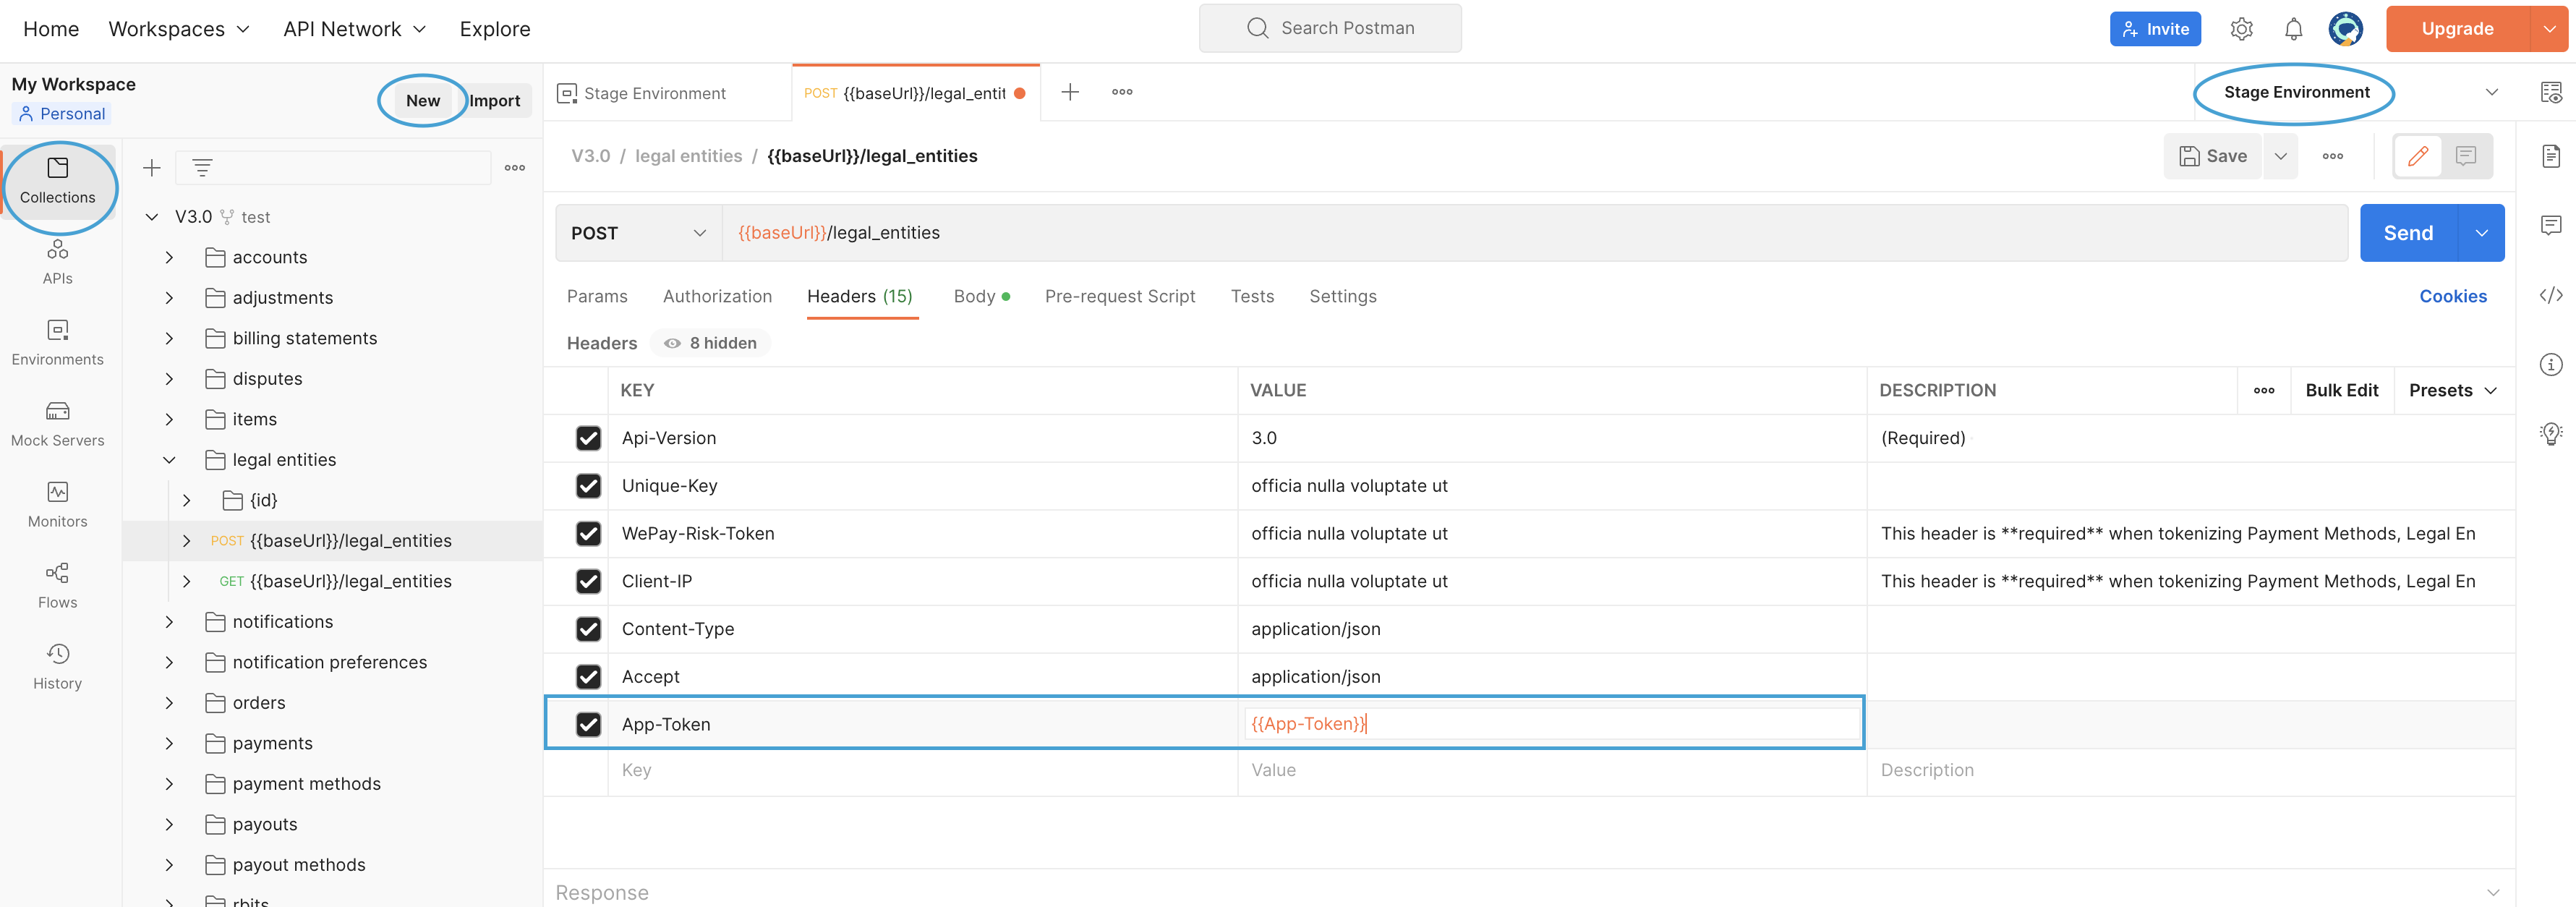Switch to the Tests tab
2576x907 pixels.
(x=1252, y=296)
